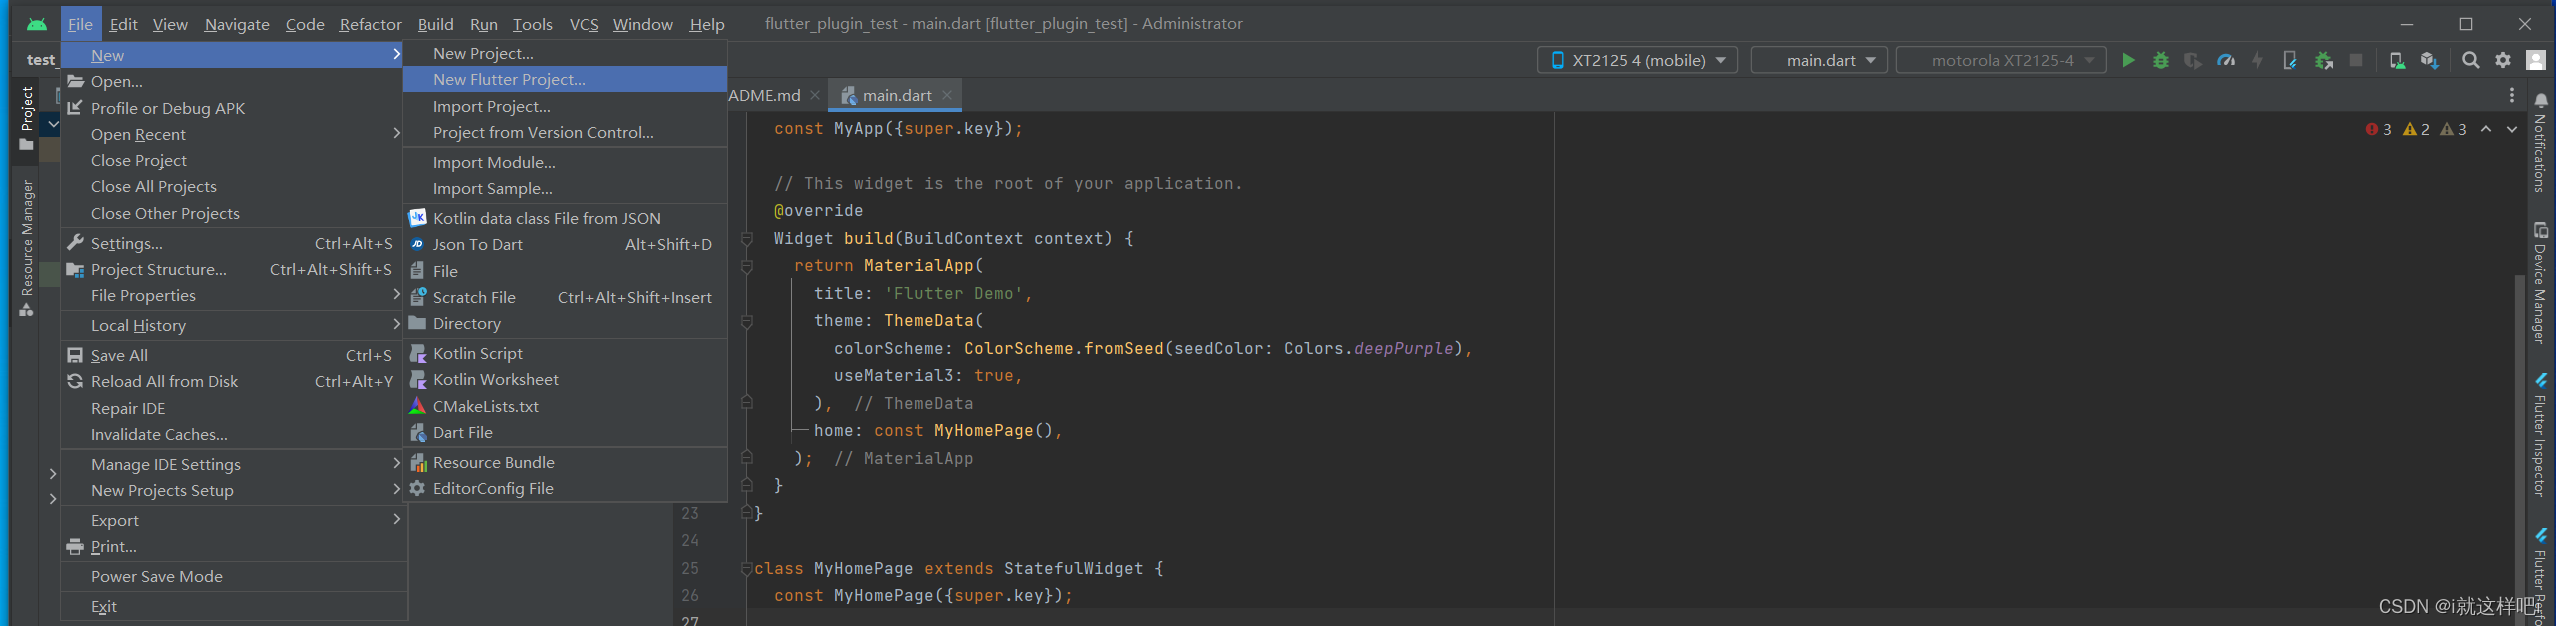2556x626 pixels.
Task: Open the Project tool window
Action: click(27, 118)
